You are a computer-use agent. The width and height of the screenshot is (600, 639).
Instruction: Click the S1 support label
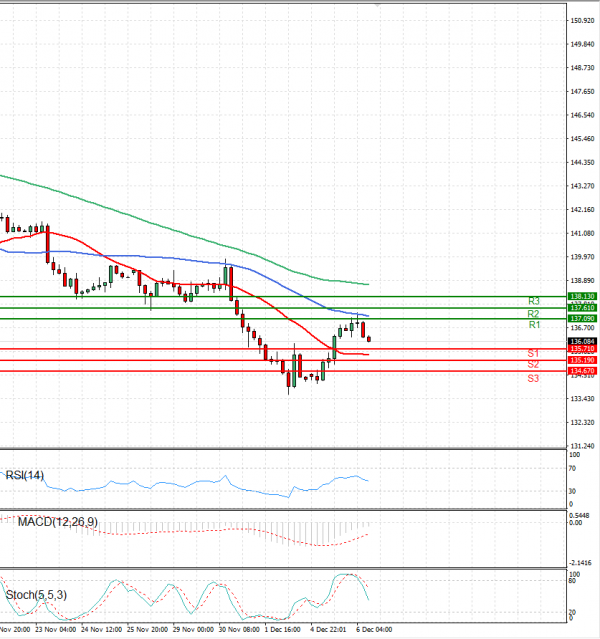[533, 353]
